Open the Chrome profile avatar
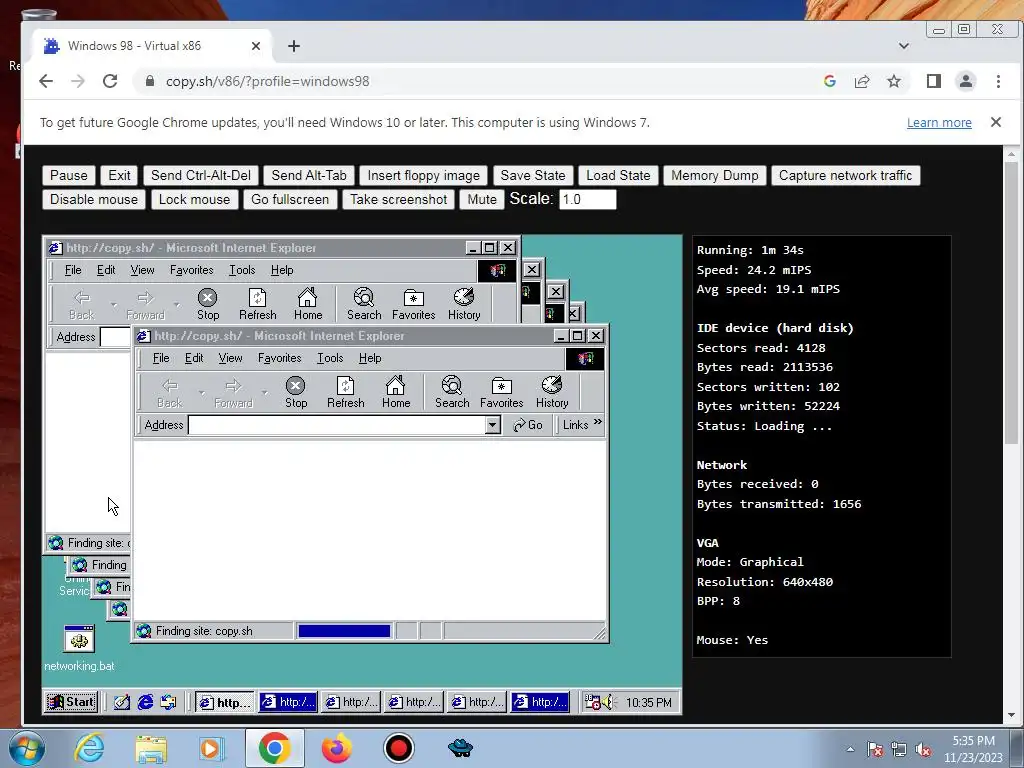 [x=965, y=81]
